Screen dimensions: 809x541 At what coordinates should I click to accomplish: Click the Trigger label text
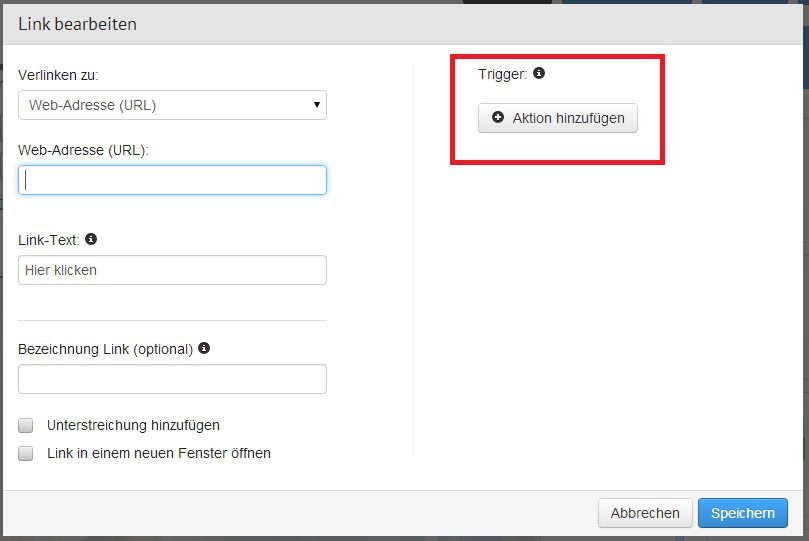pyautogui.click(x=502, y=74)
